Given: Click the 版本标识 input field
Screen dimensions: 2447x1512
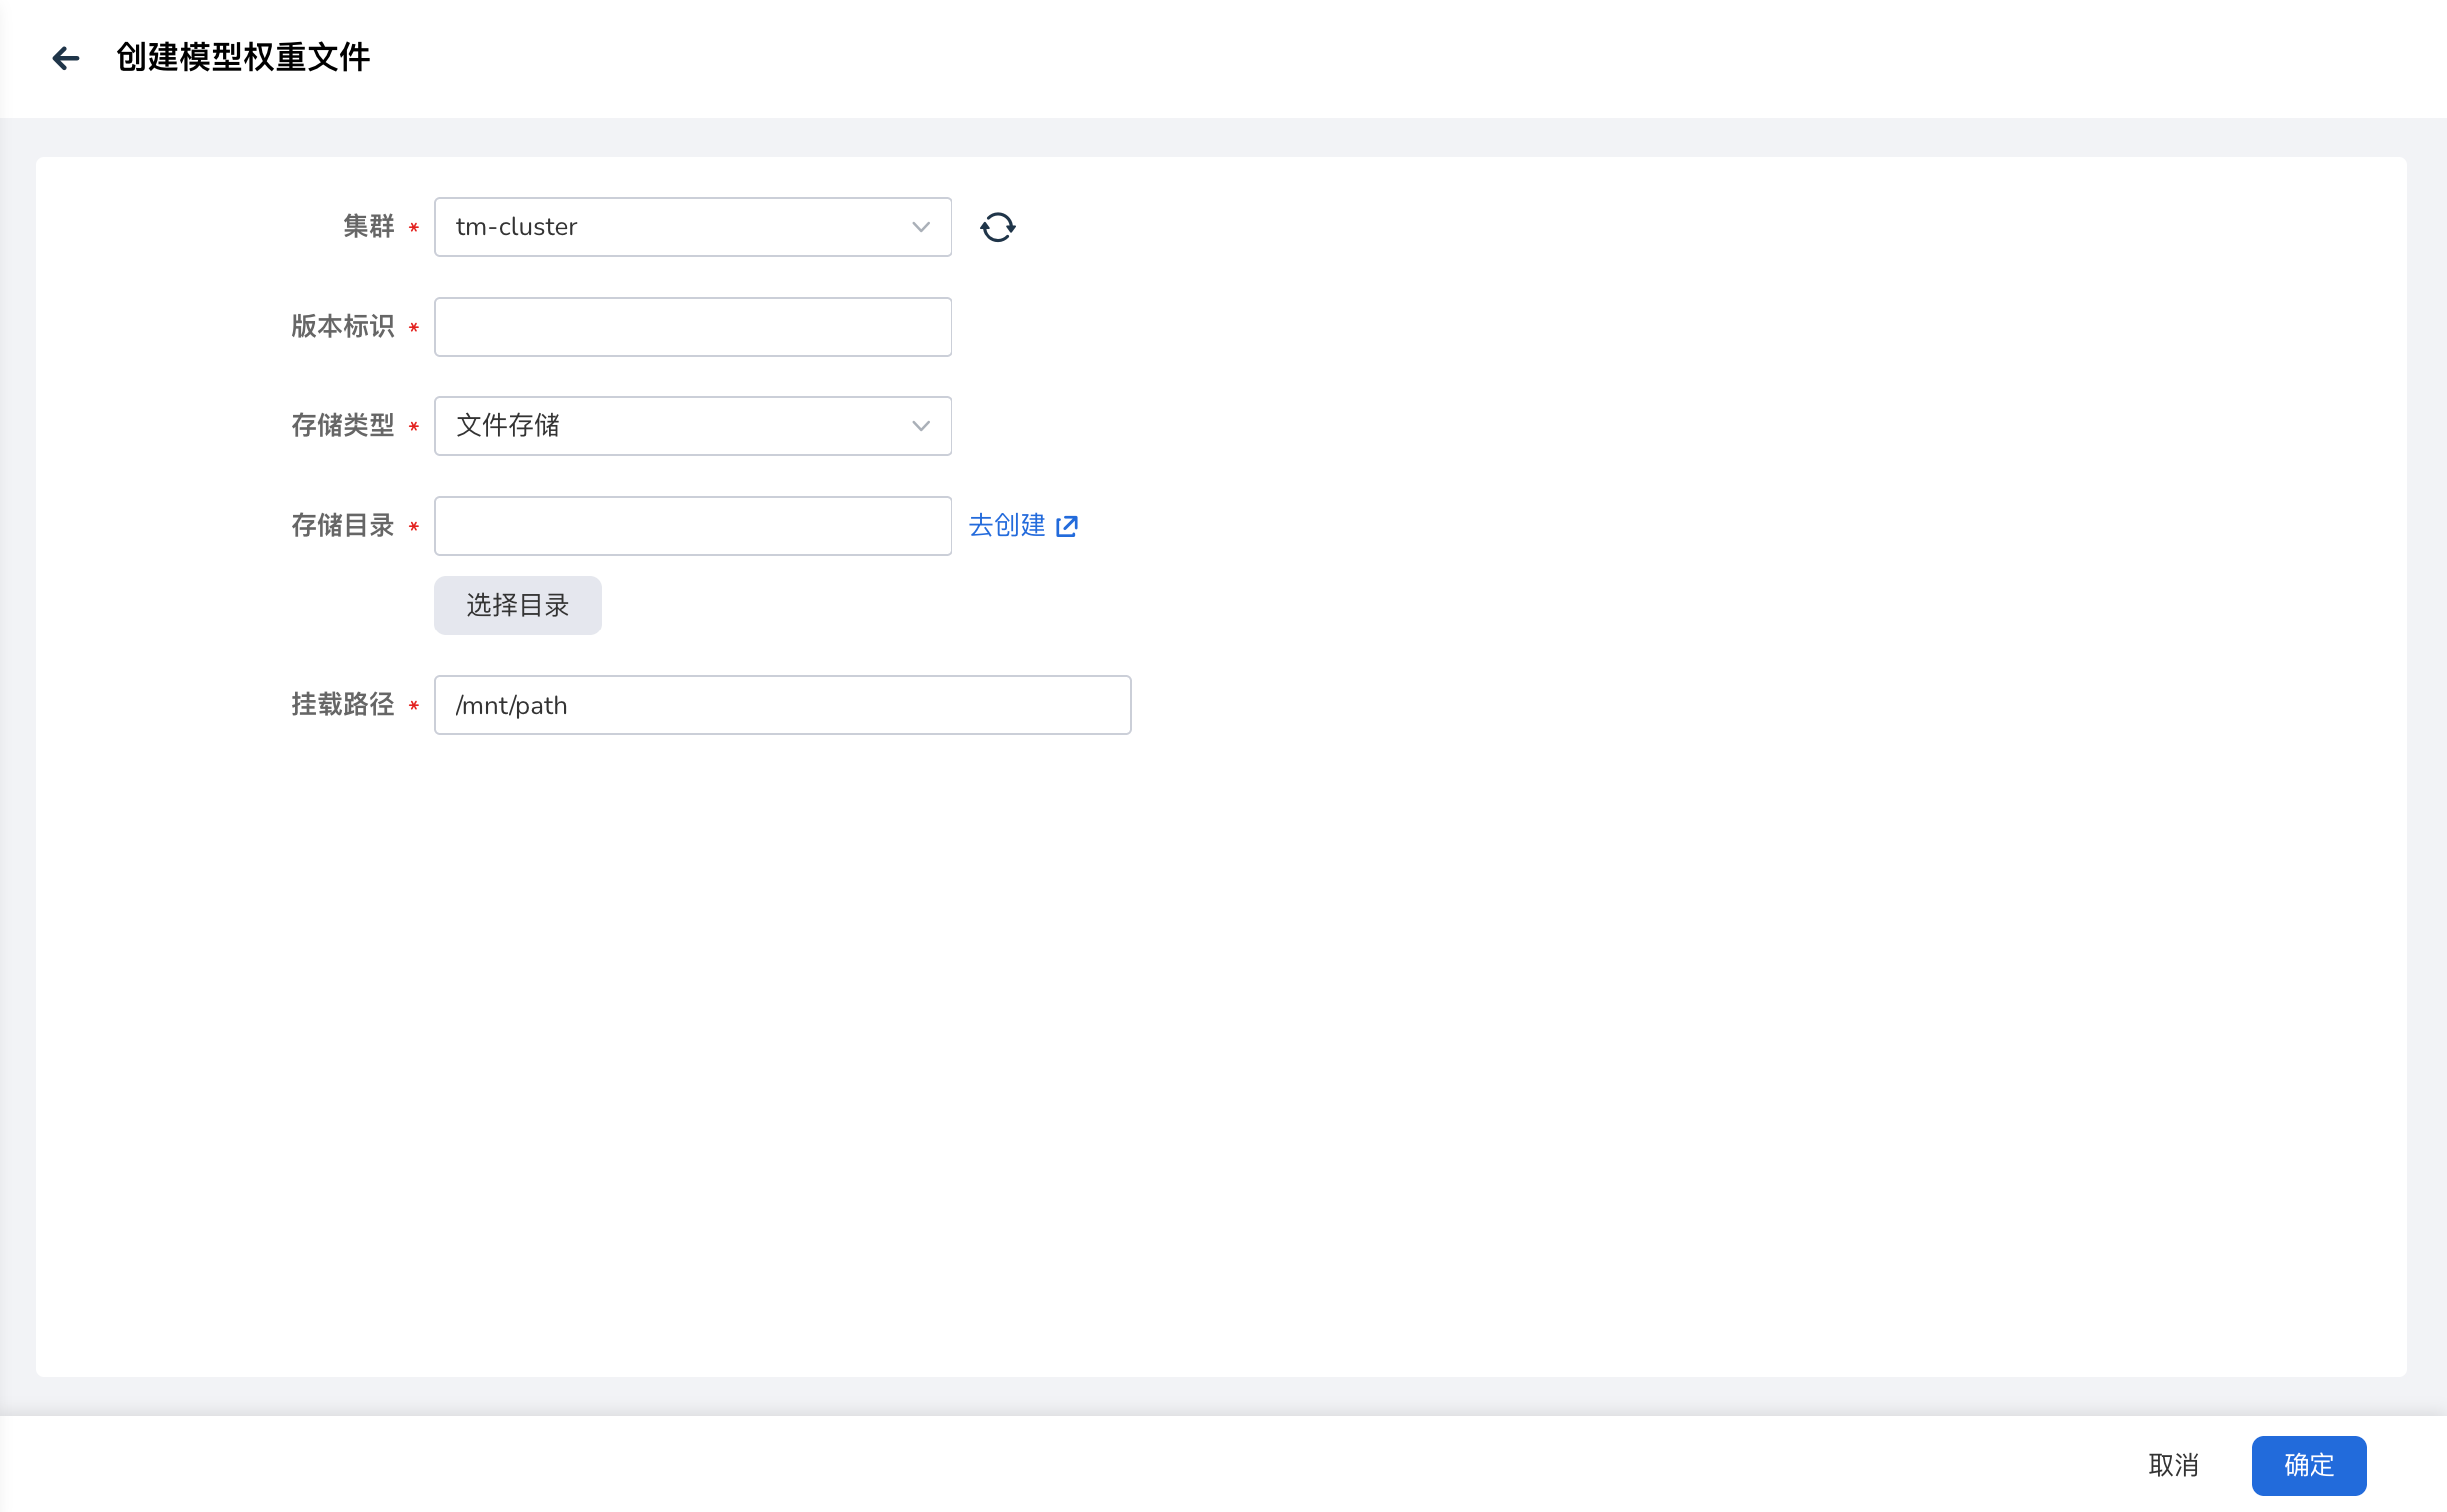Looking at the screenshot, I should tap(692, 326).
